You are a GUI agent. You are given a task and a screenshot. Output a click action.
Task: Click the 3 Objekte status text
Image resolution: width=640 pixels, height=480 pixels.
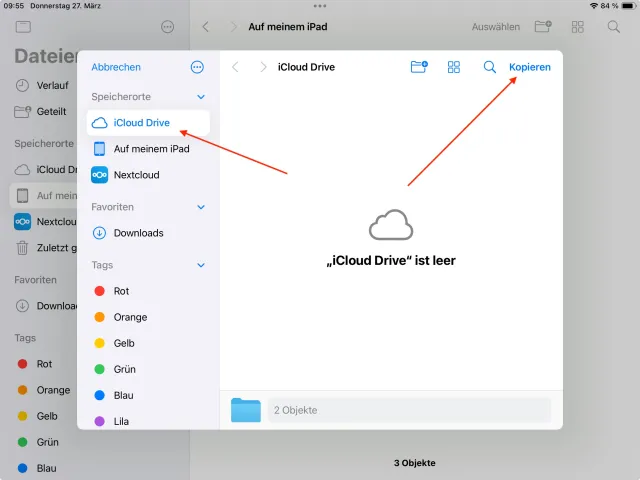[415, 463]
